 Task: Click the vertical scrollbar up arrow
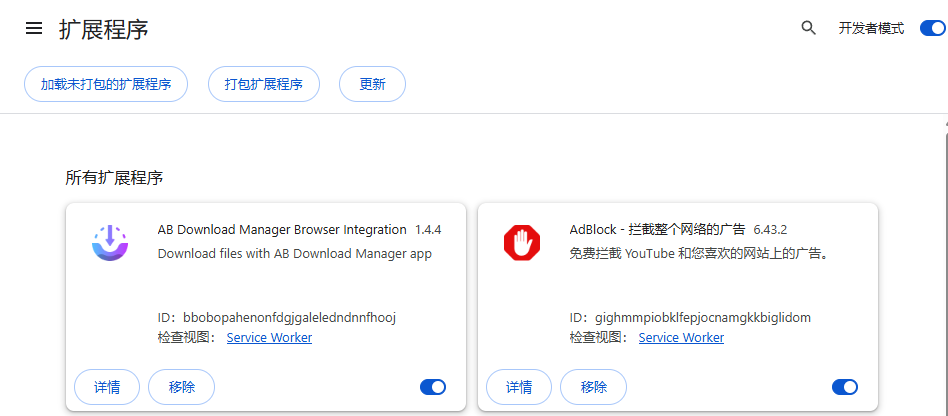click(945, 123)
